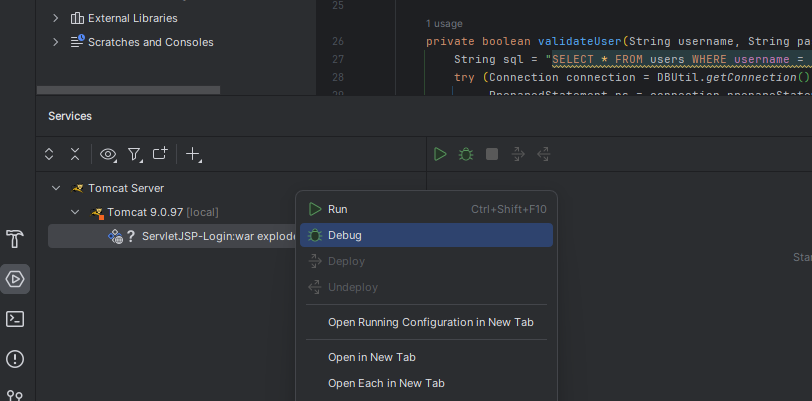
Task: Click Expand All in Services toolbar
Action: tap(50, 154)
